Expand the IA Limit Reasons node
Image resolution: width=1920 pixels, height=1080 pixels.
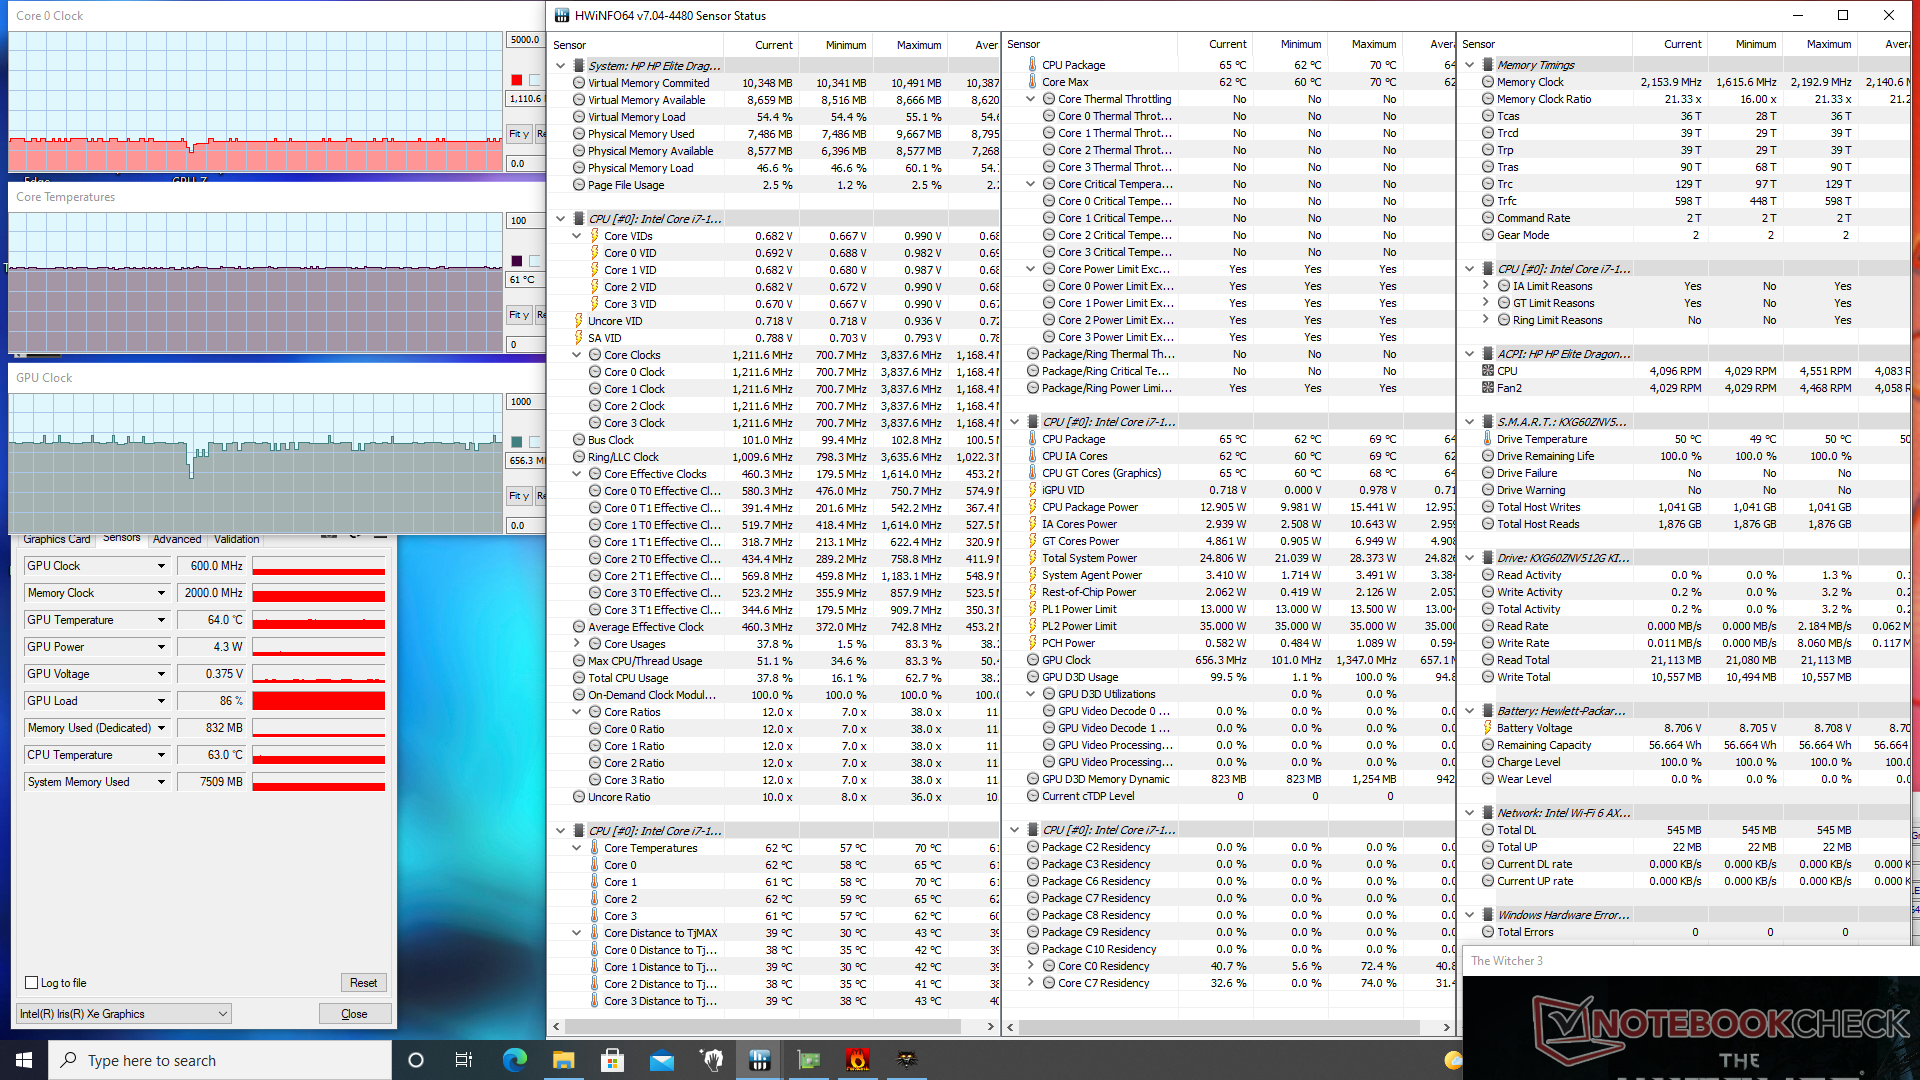(1486, 286)
